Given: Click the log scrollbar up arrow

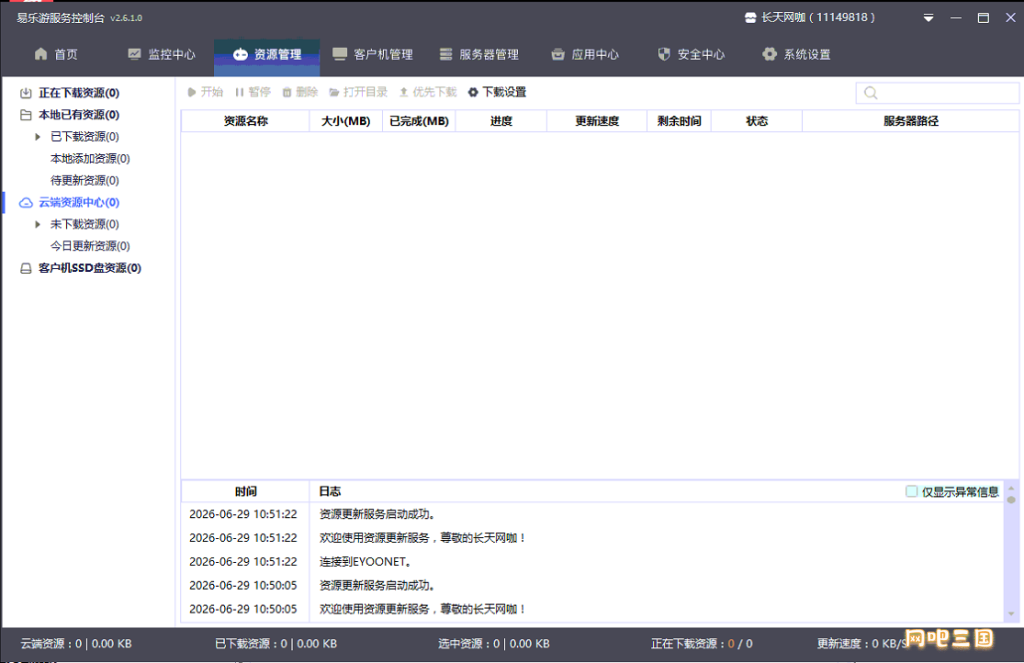Looking at the screenshot, I should tap(1012, 487).
